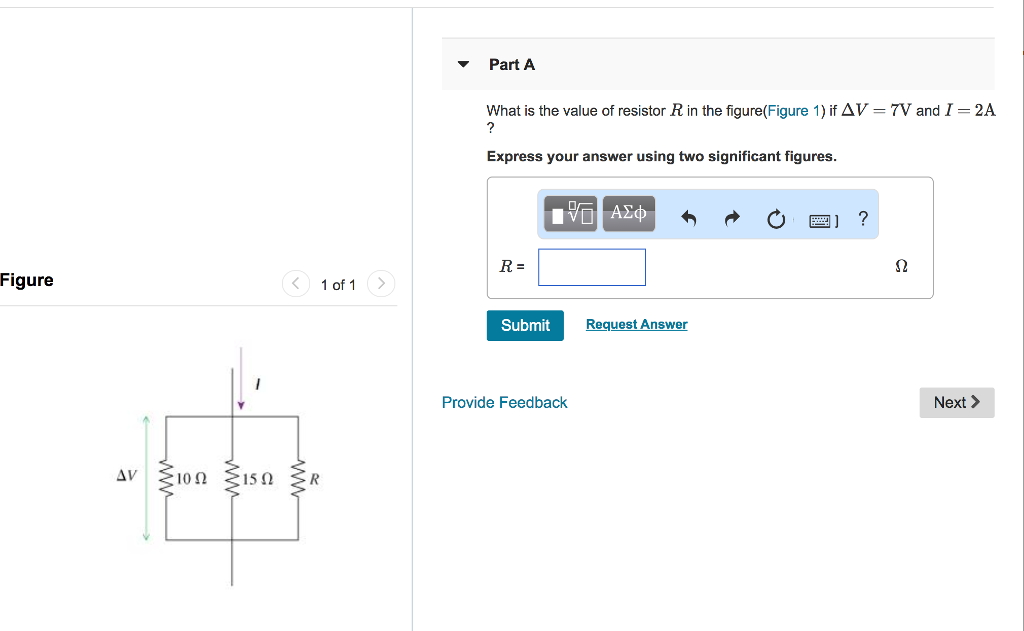Click the R answer input field

(592, 267)
